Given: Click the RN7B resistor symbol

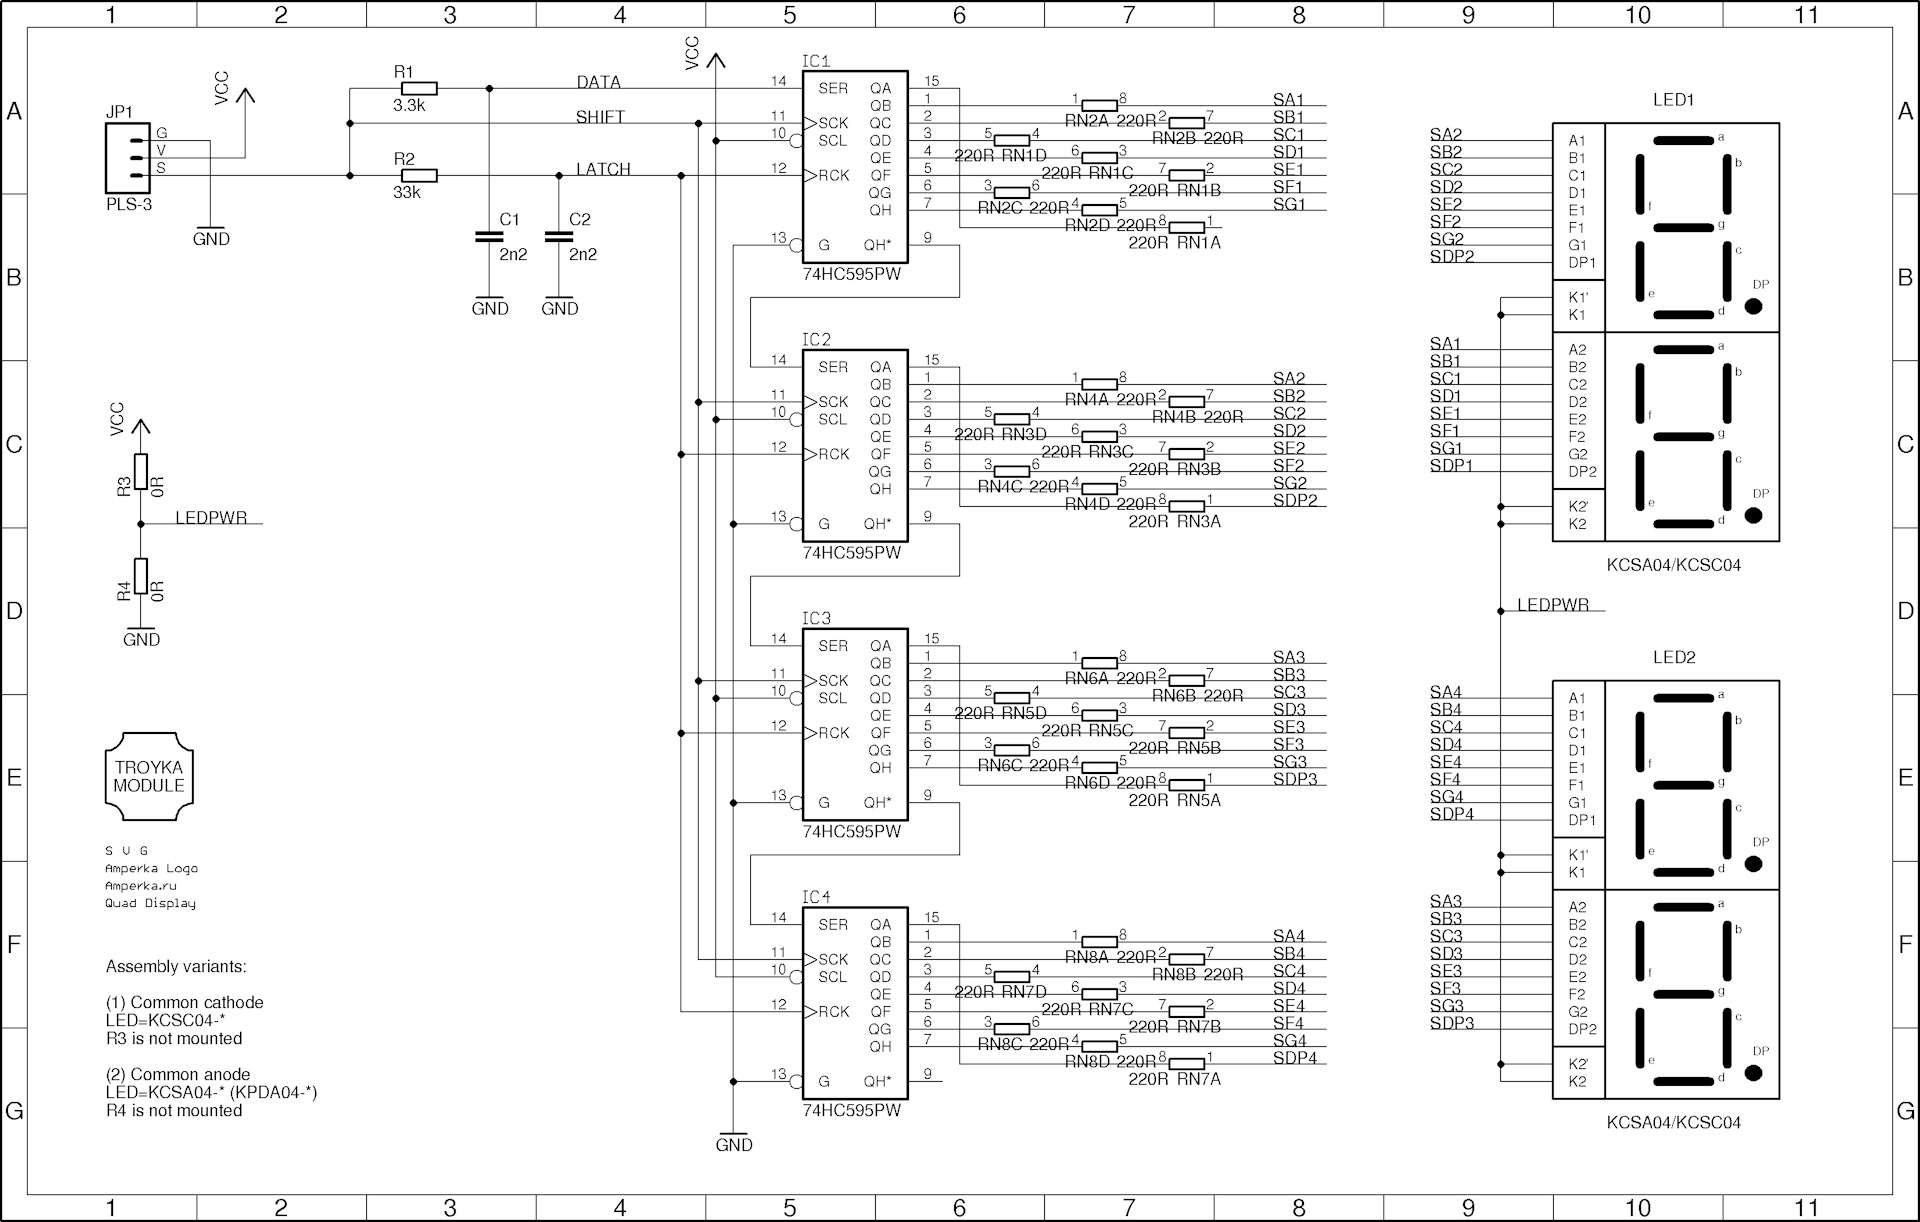Looking at the screenshot, I should click(1187, 1011).
